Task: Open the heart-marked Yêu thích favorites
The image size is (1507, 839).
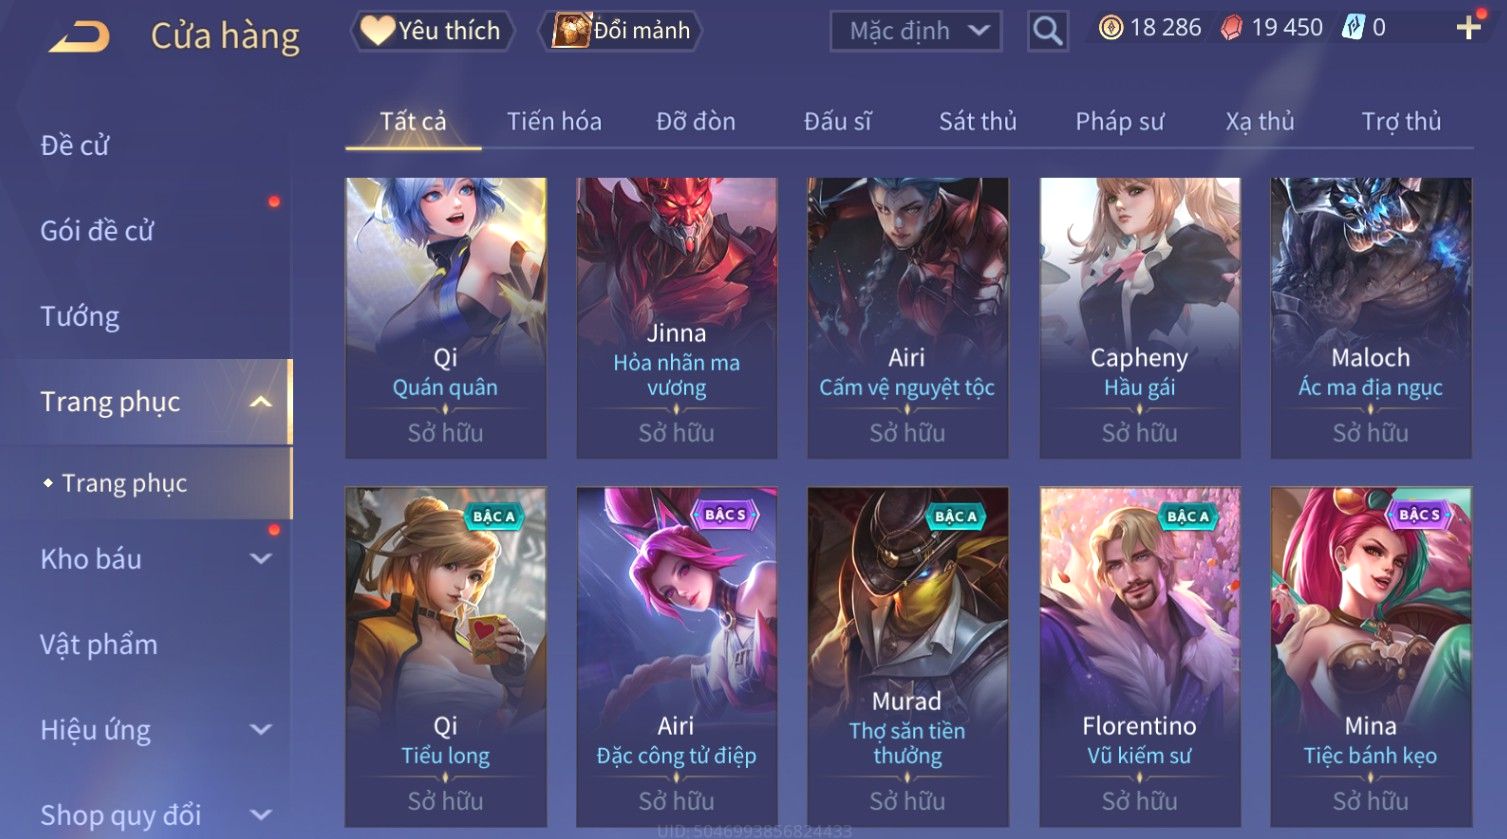Action: pos(431,31)
